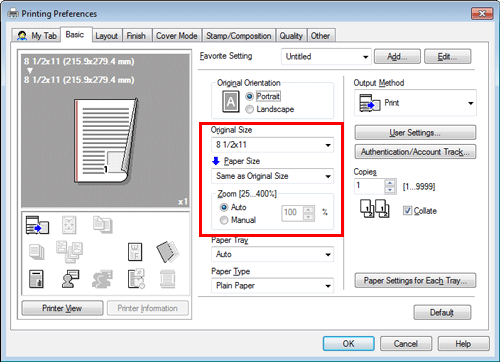Click the watermark page icon showing W and F
The image size is (500, 362).
tap(135, 252)
